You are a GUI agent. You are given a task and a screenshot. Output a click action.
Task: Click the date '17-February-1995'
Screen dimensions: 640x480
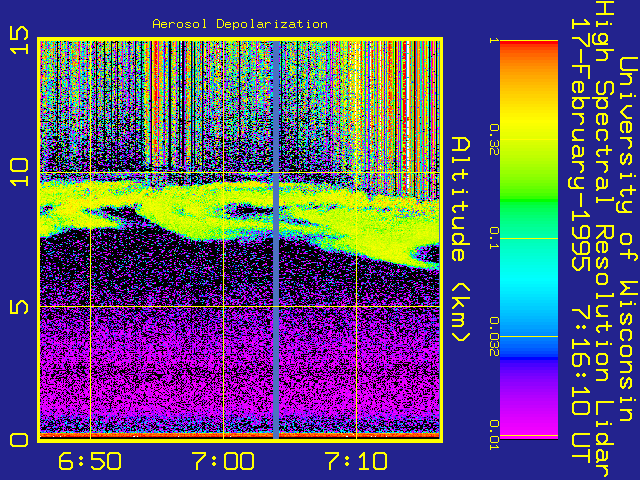pyautogui.click(x=580, y=144)
